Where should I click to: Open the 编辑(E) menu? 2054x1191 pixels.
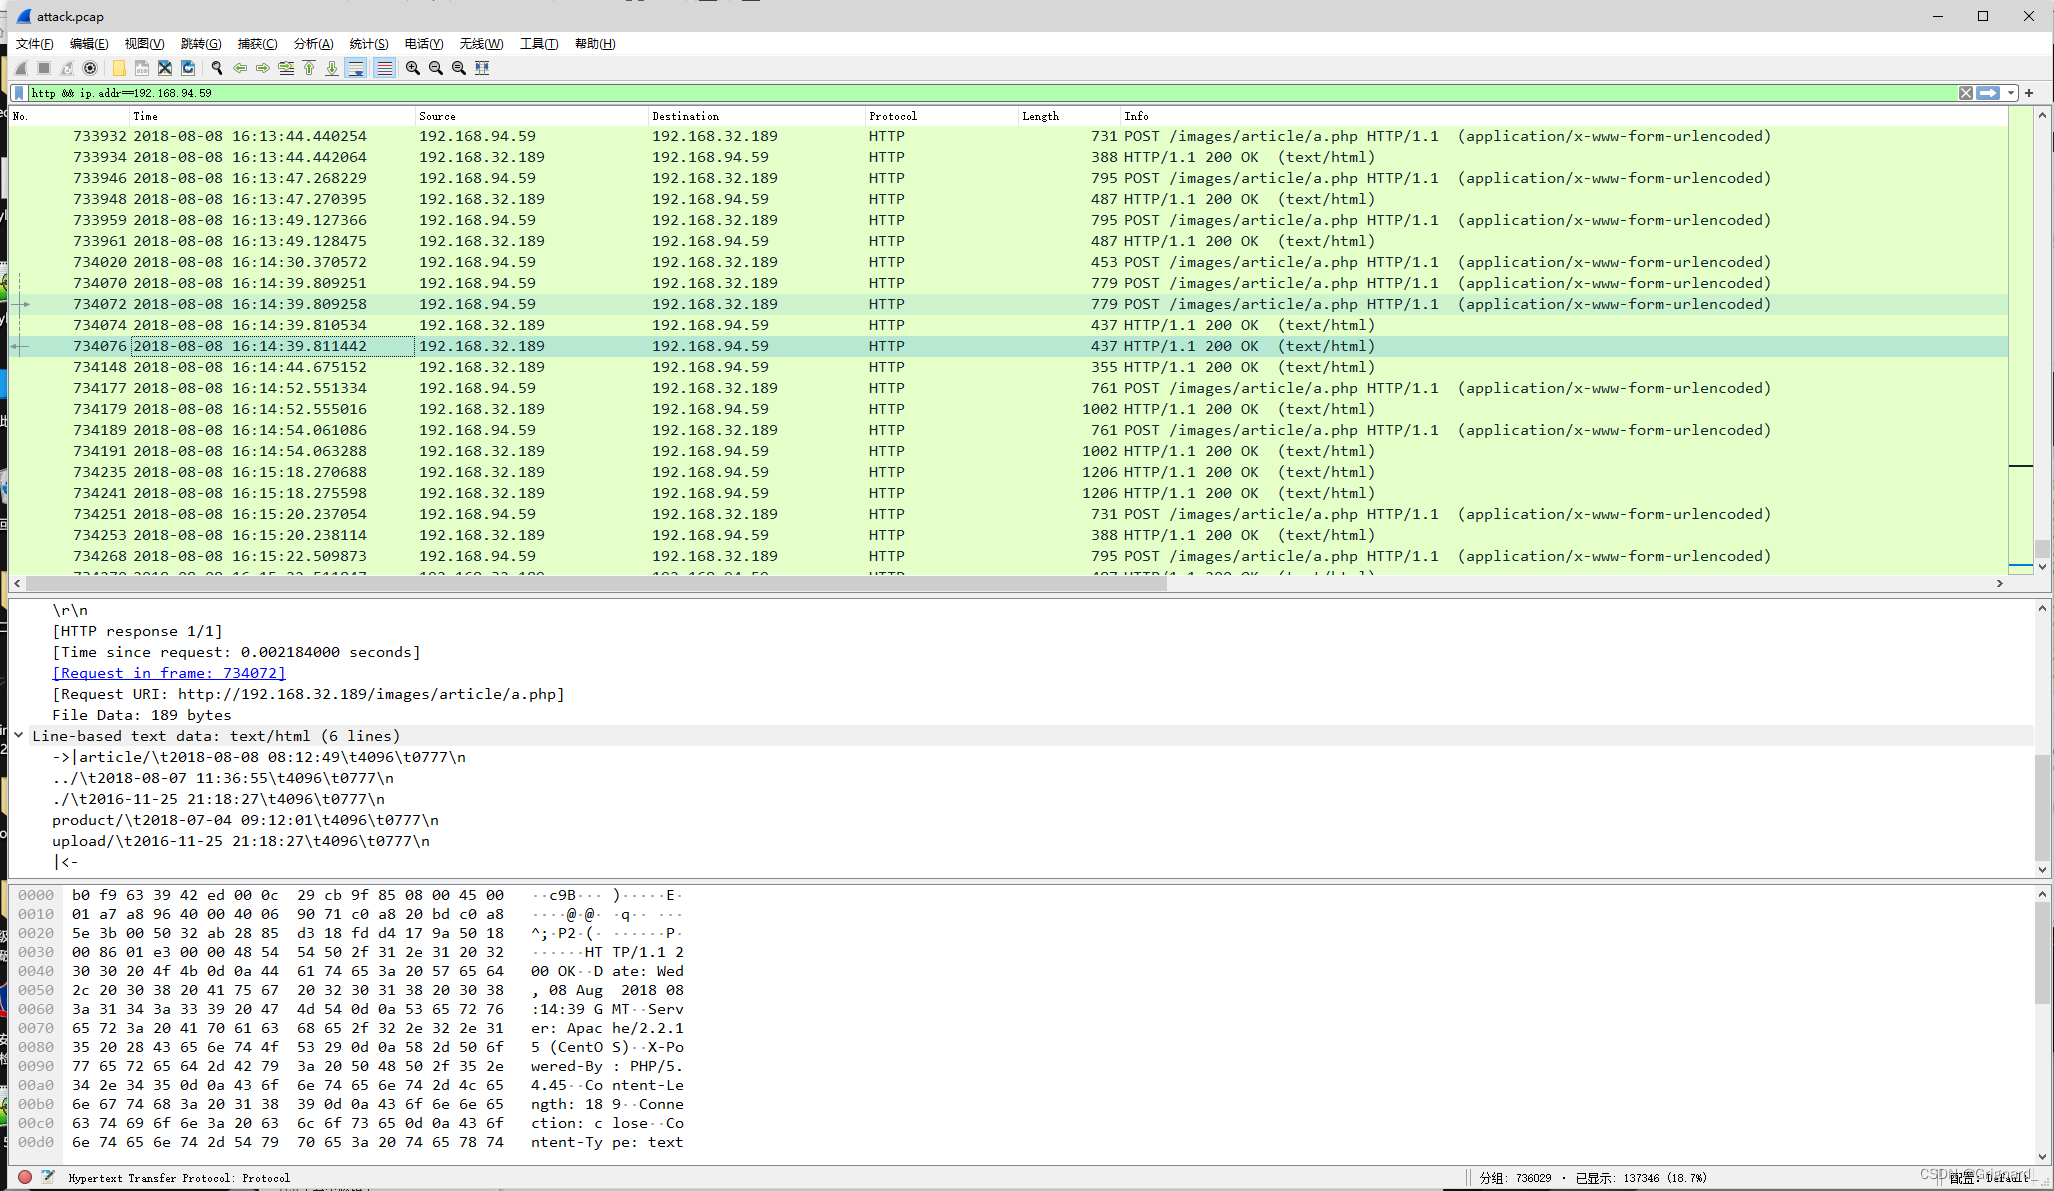coord(89,44)
